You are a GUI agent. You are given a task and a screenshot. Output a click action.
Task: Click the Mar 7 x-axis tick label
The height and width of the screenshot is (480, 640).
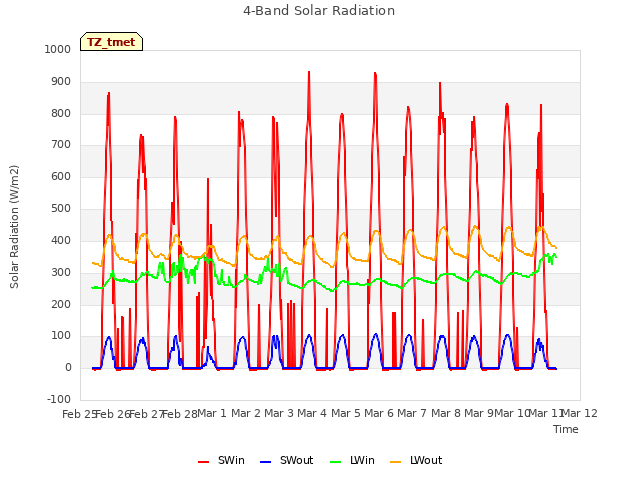click(x=412, y=414)
